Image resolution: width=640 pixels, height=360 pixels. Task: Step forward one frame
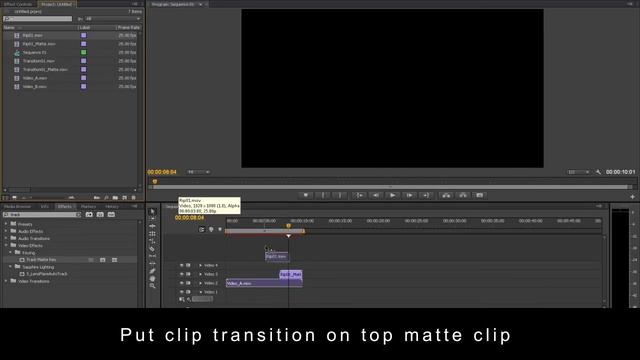pyautogui.click(x=409, y=196)
